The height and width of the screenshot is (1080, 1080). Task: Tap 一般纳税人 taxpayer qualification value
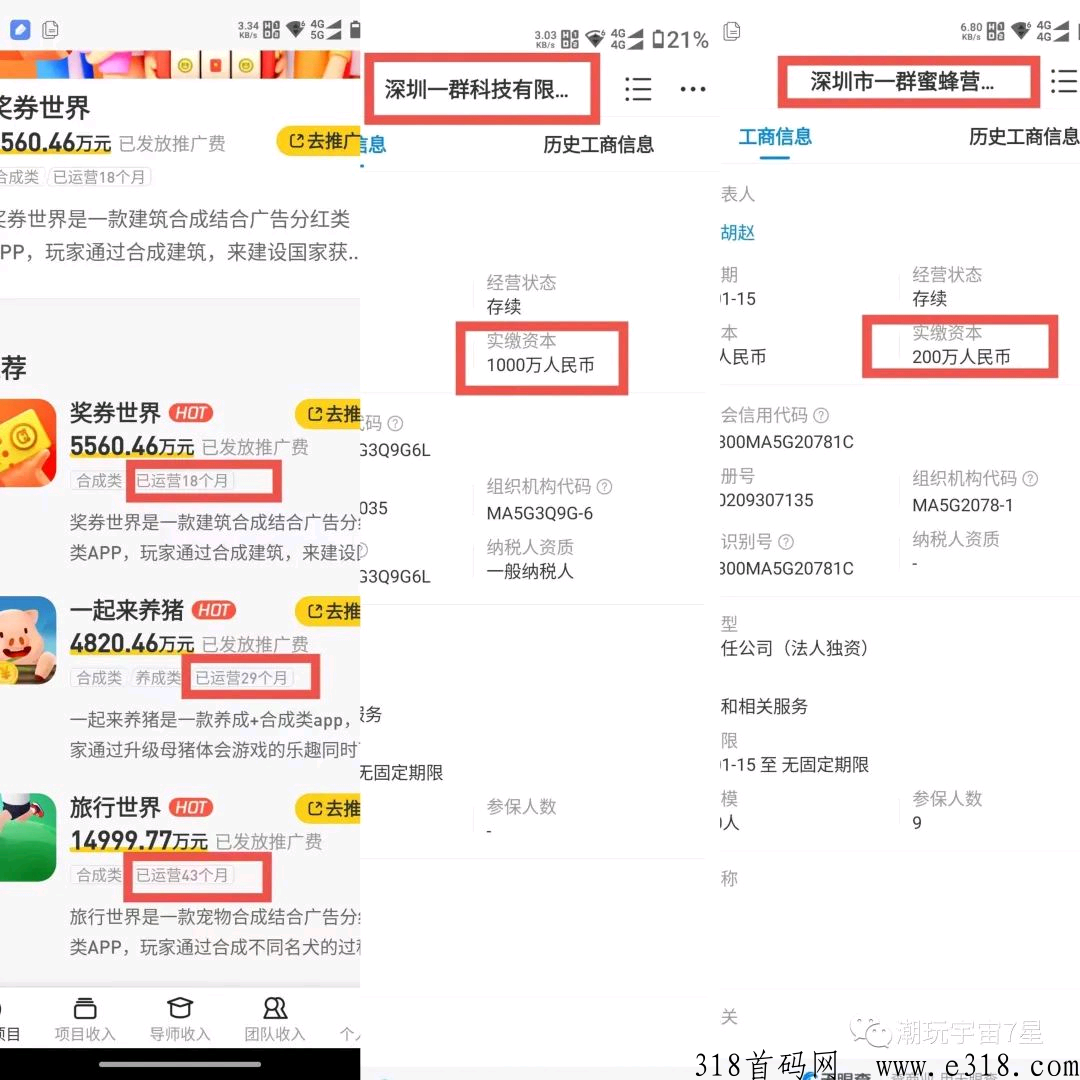(530, 572)
